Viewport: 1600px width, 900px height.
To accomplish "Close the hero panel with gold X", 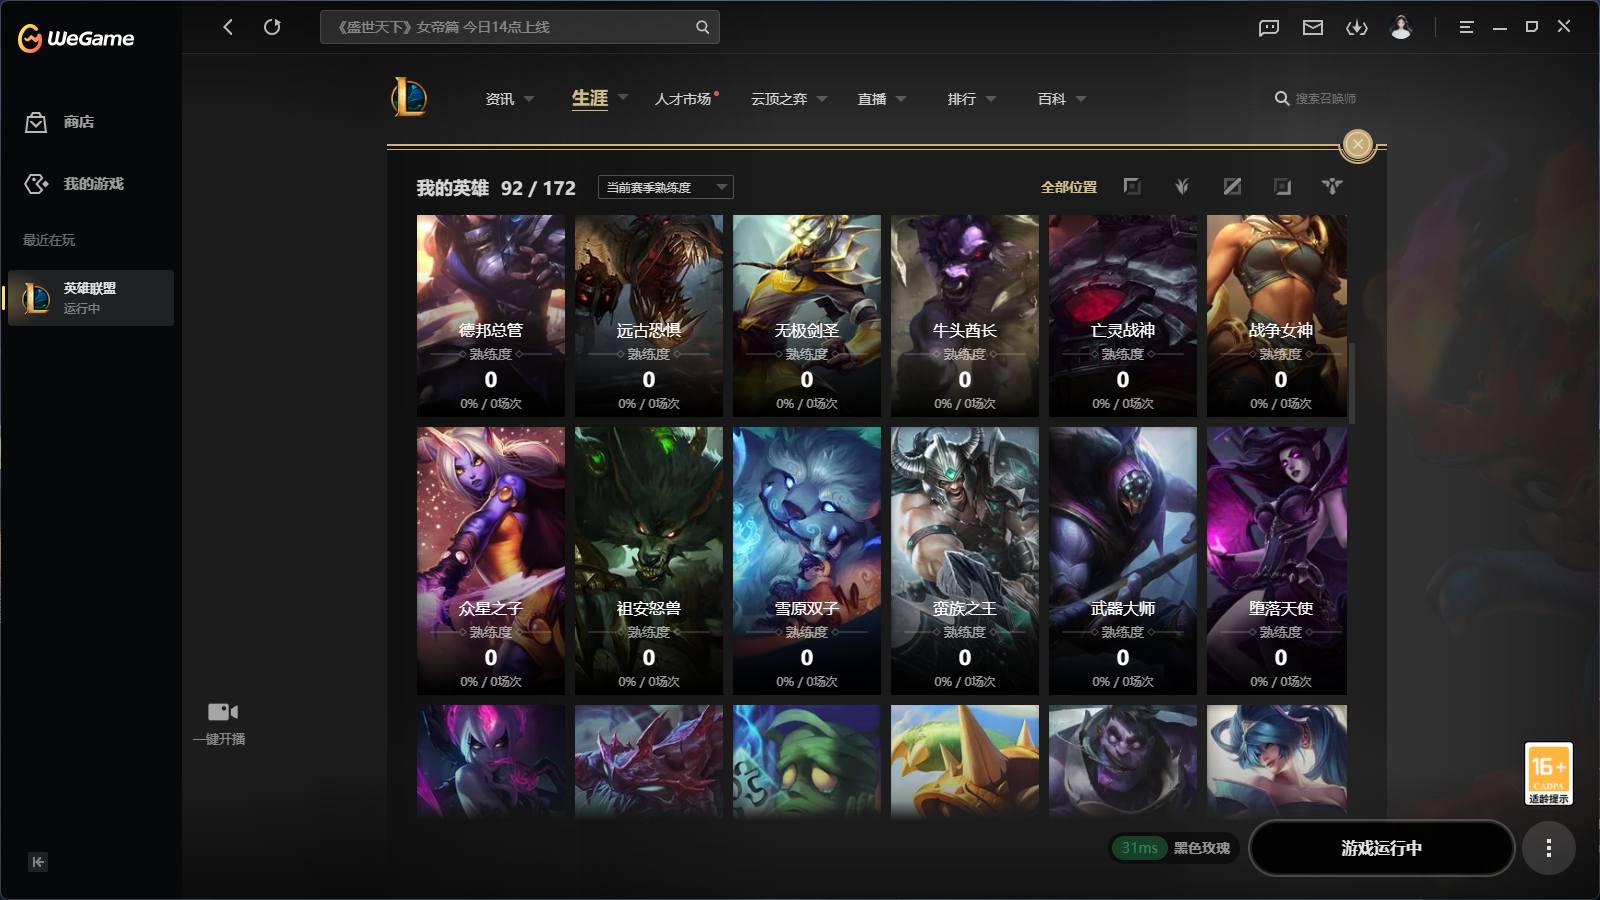I will coord(1357,145).
